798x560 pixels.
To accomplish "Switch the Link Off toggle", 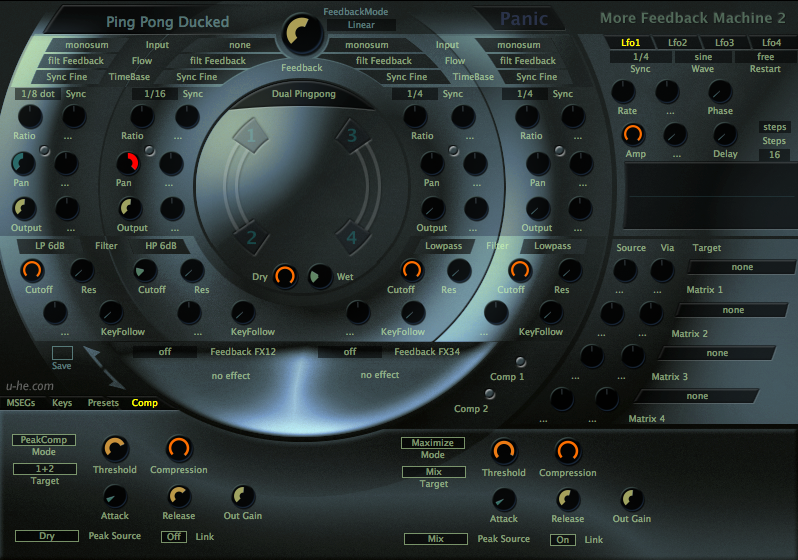I will point(174,537).
